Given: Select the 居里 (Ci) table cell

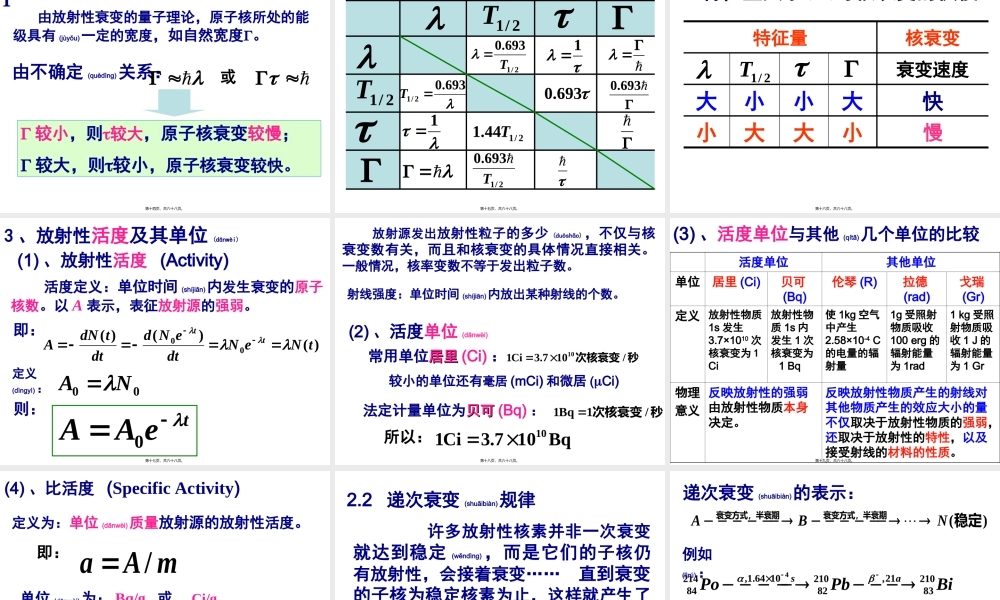Looking at the screenshot, I should pyautogui.click(x=735, y=282).
